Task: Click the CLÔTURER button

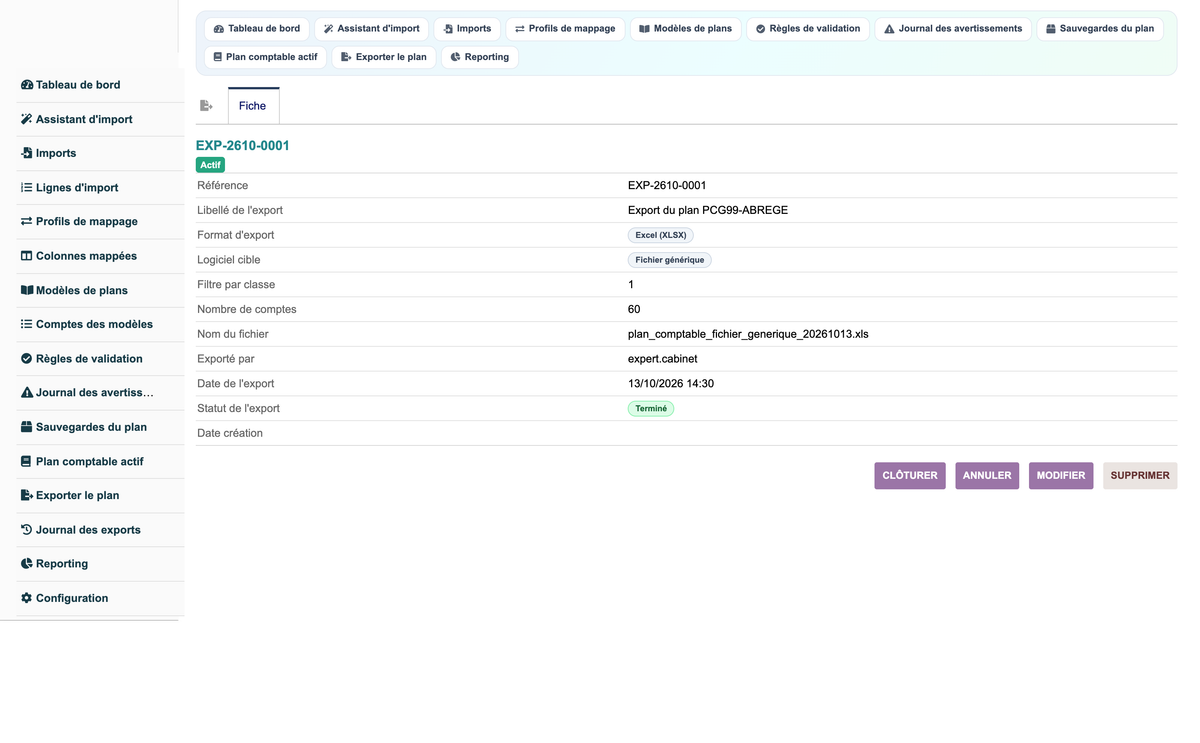Action: pyautogui.click(x=910, y=476)
